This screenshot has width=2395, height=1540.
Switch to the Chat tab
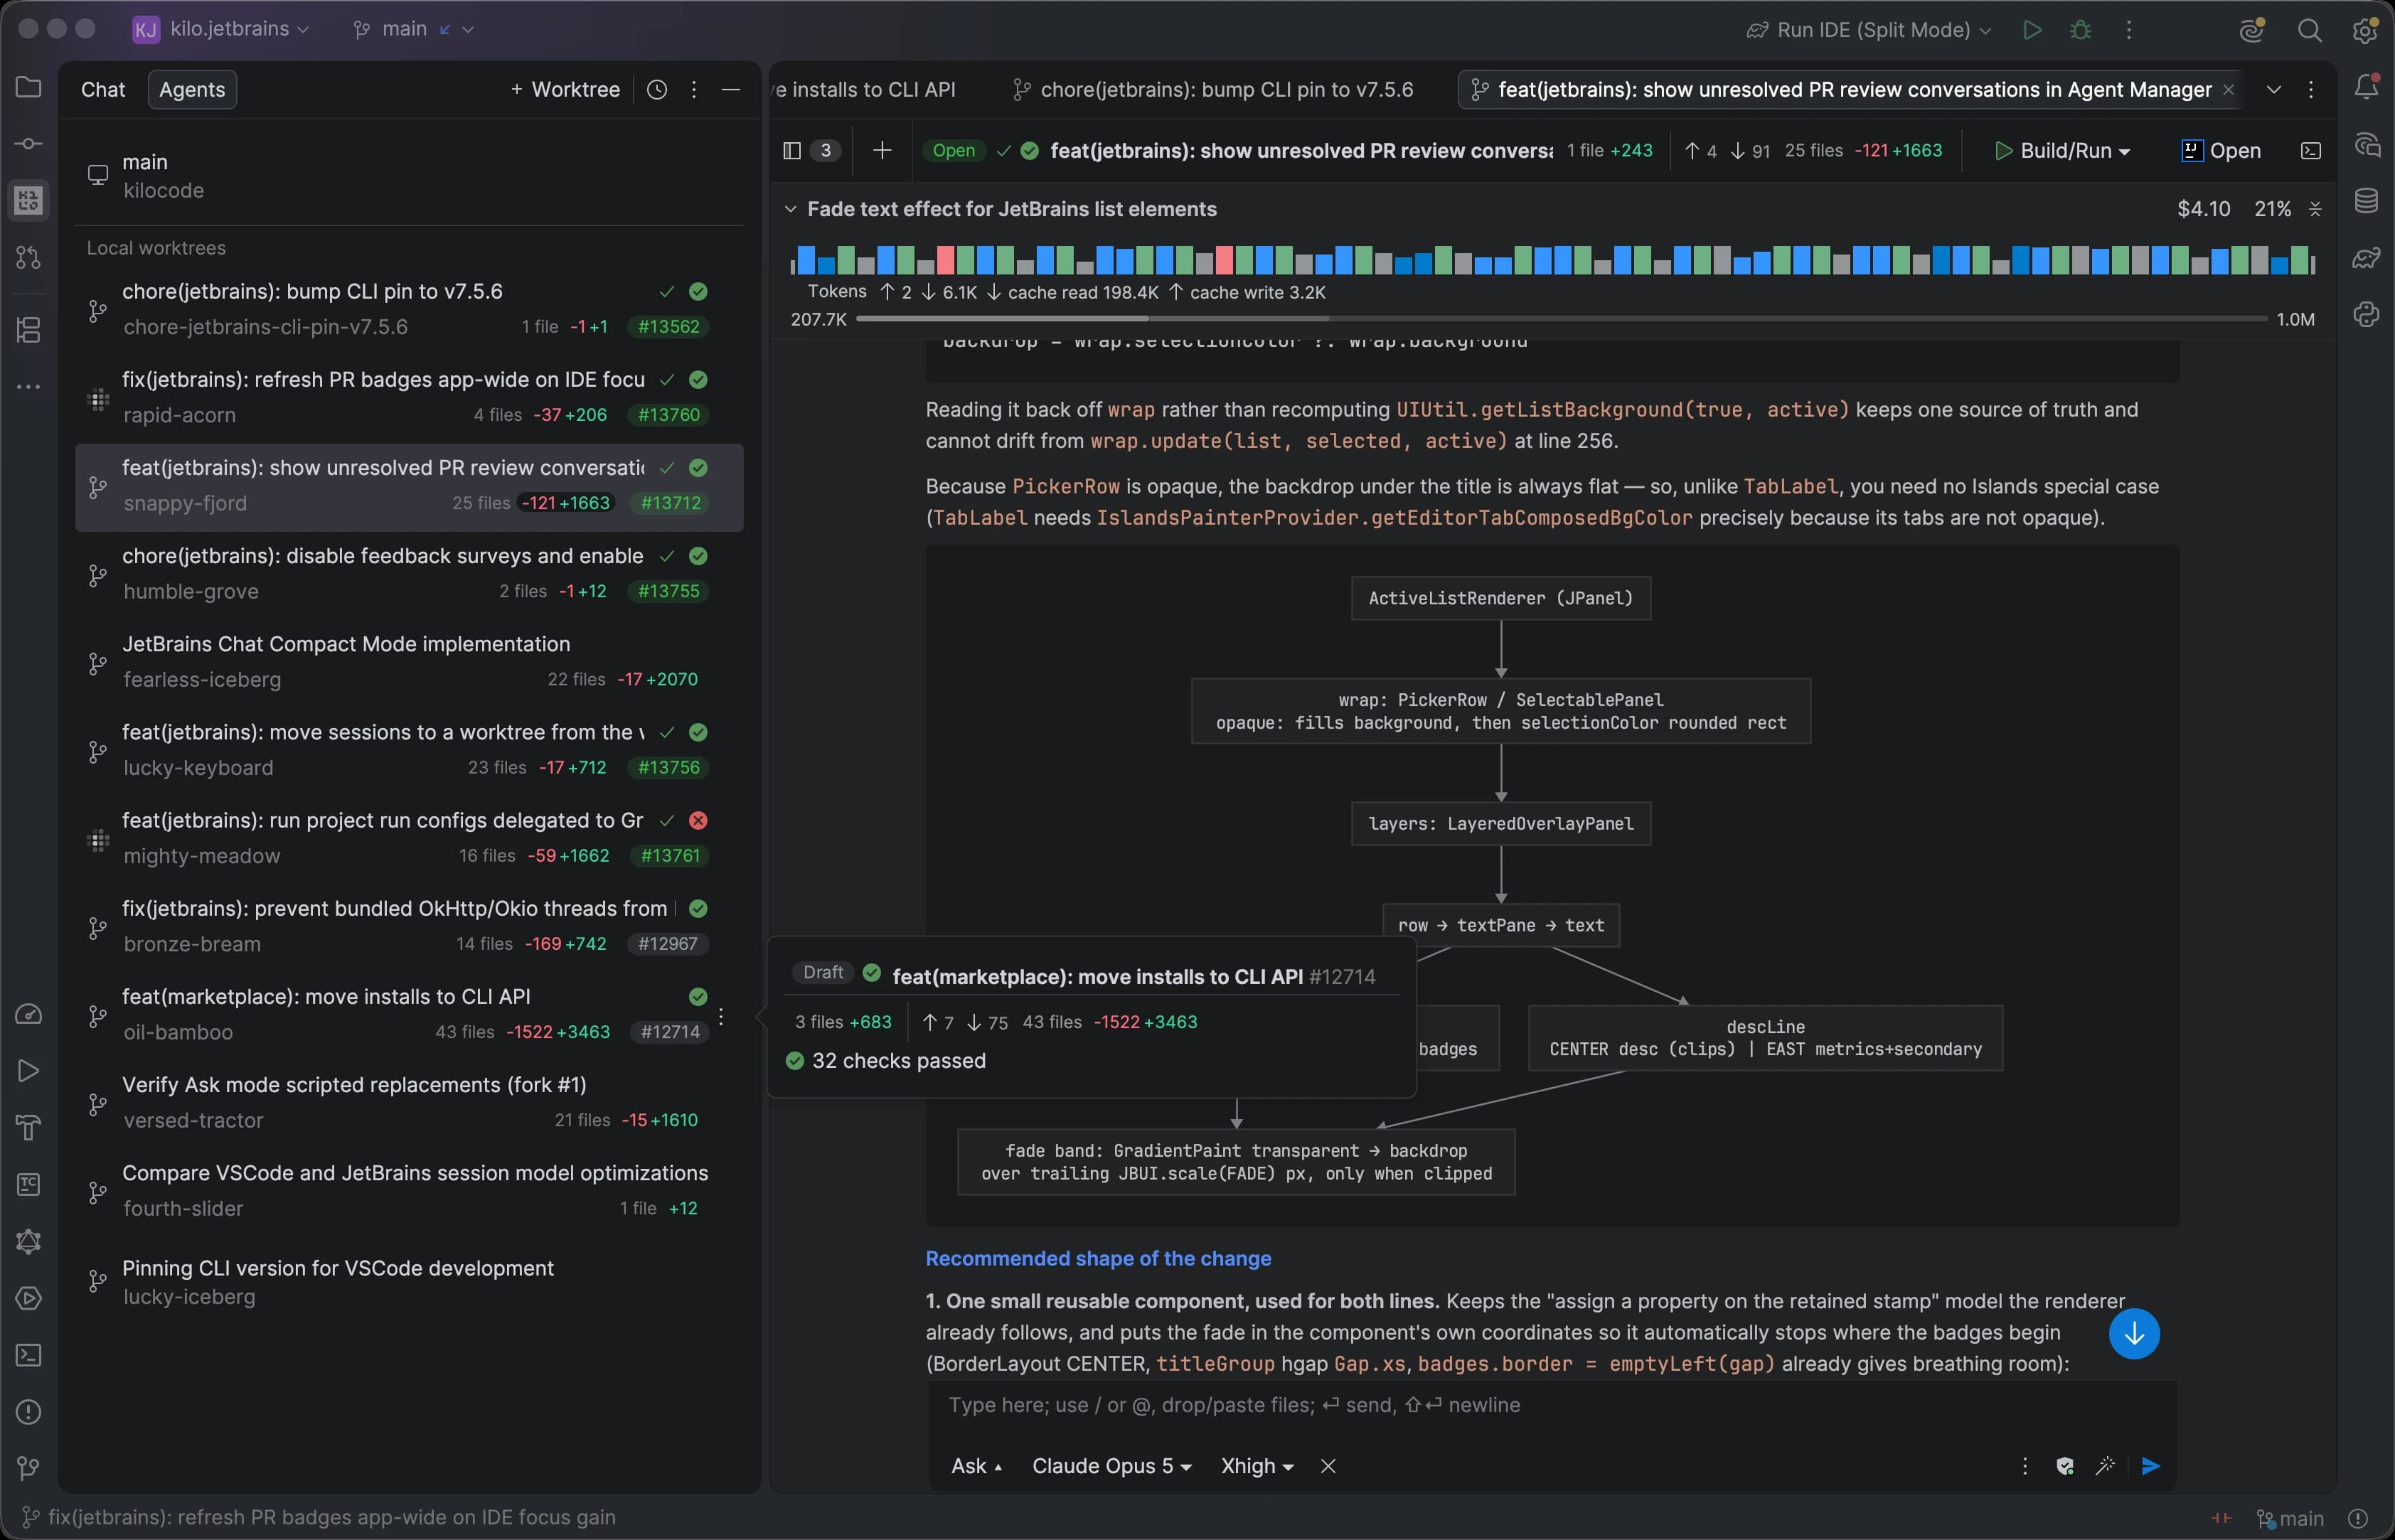(x=103, y=90)
